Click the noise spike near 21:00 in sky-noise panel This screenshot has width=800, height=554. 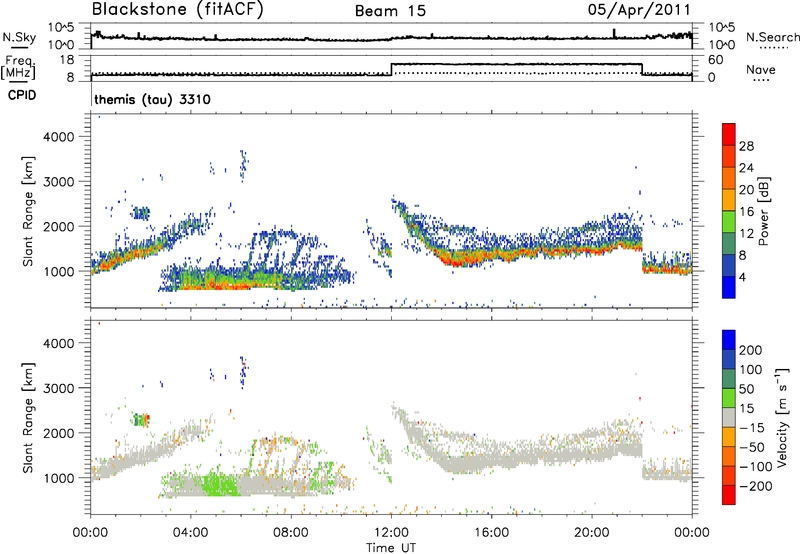pos(614,33)
